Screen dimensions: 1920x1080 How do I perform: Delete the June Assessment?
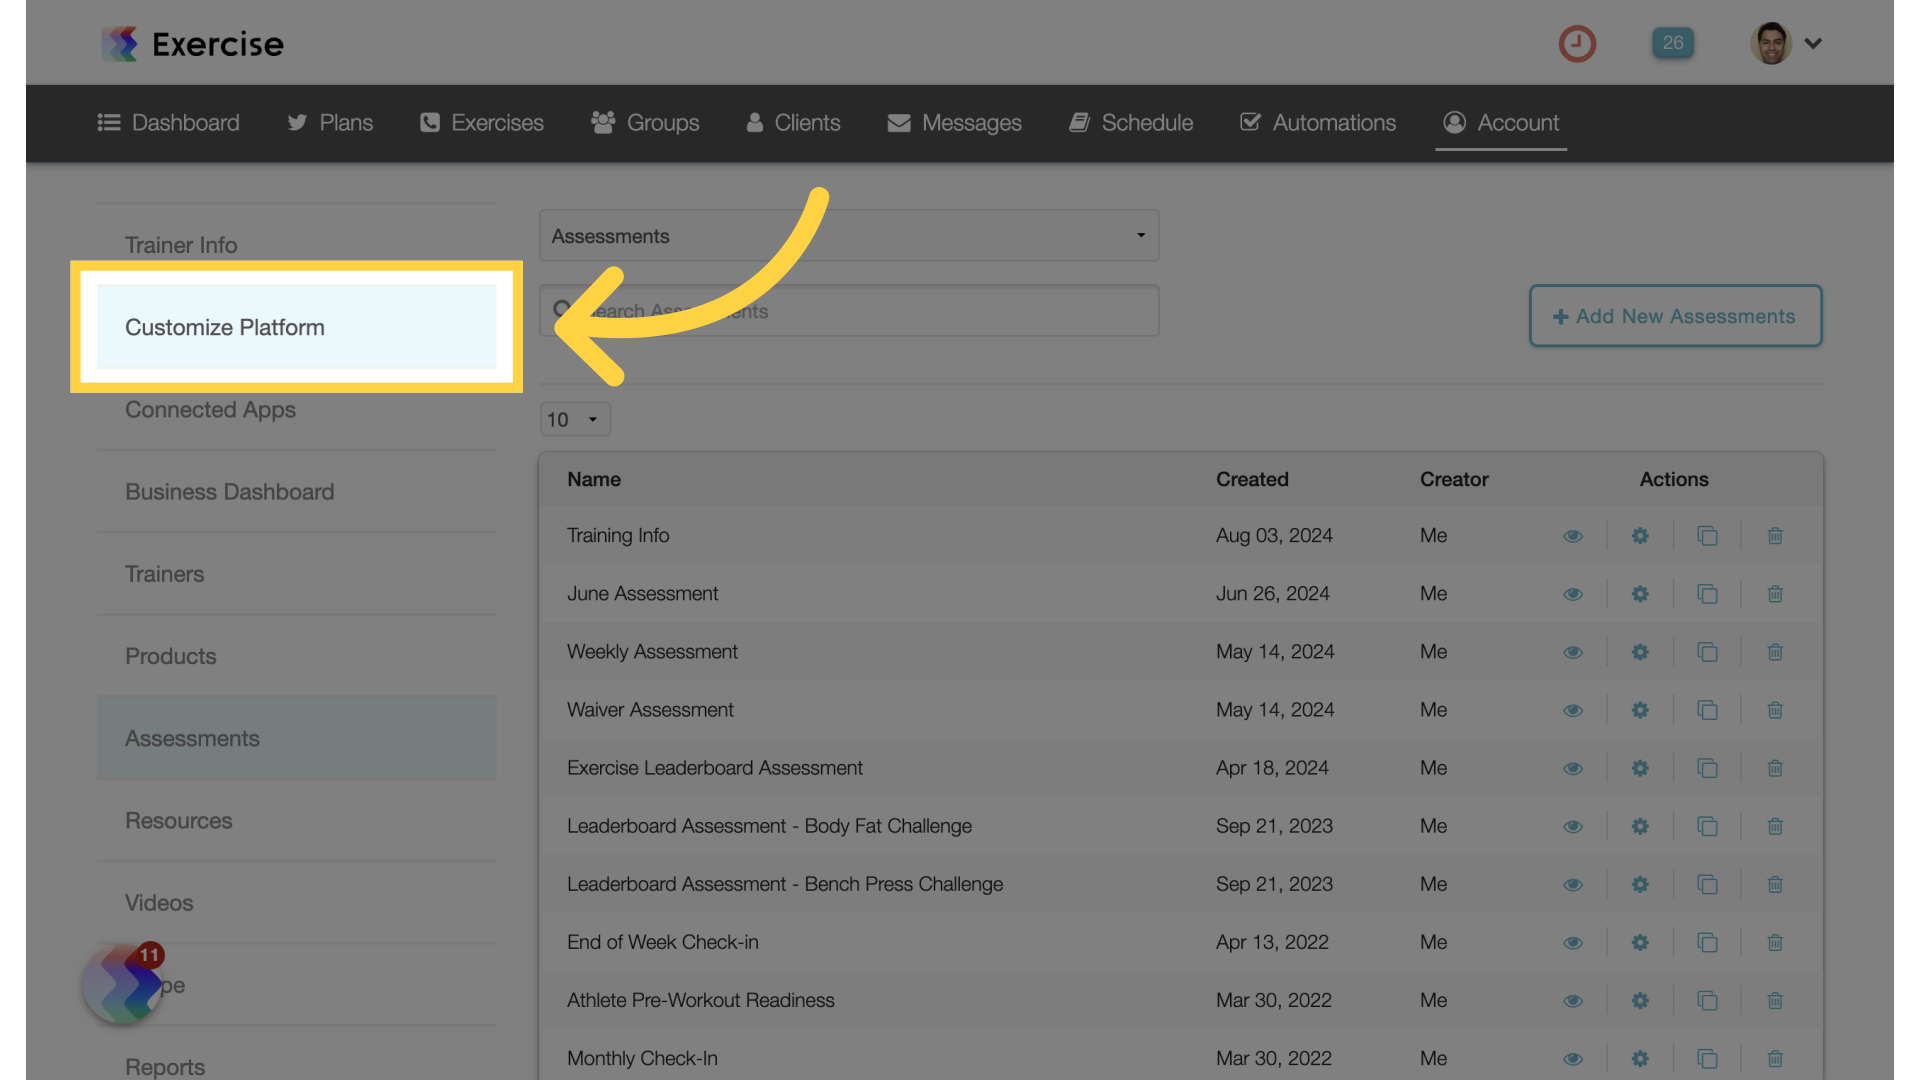[x=1775, y=594]
